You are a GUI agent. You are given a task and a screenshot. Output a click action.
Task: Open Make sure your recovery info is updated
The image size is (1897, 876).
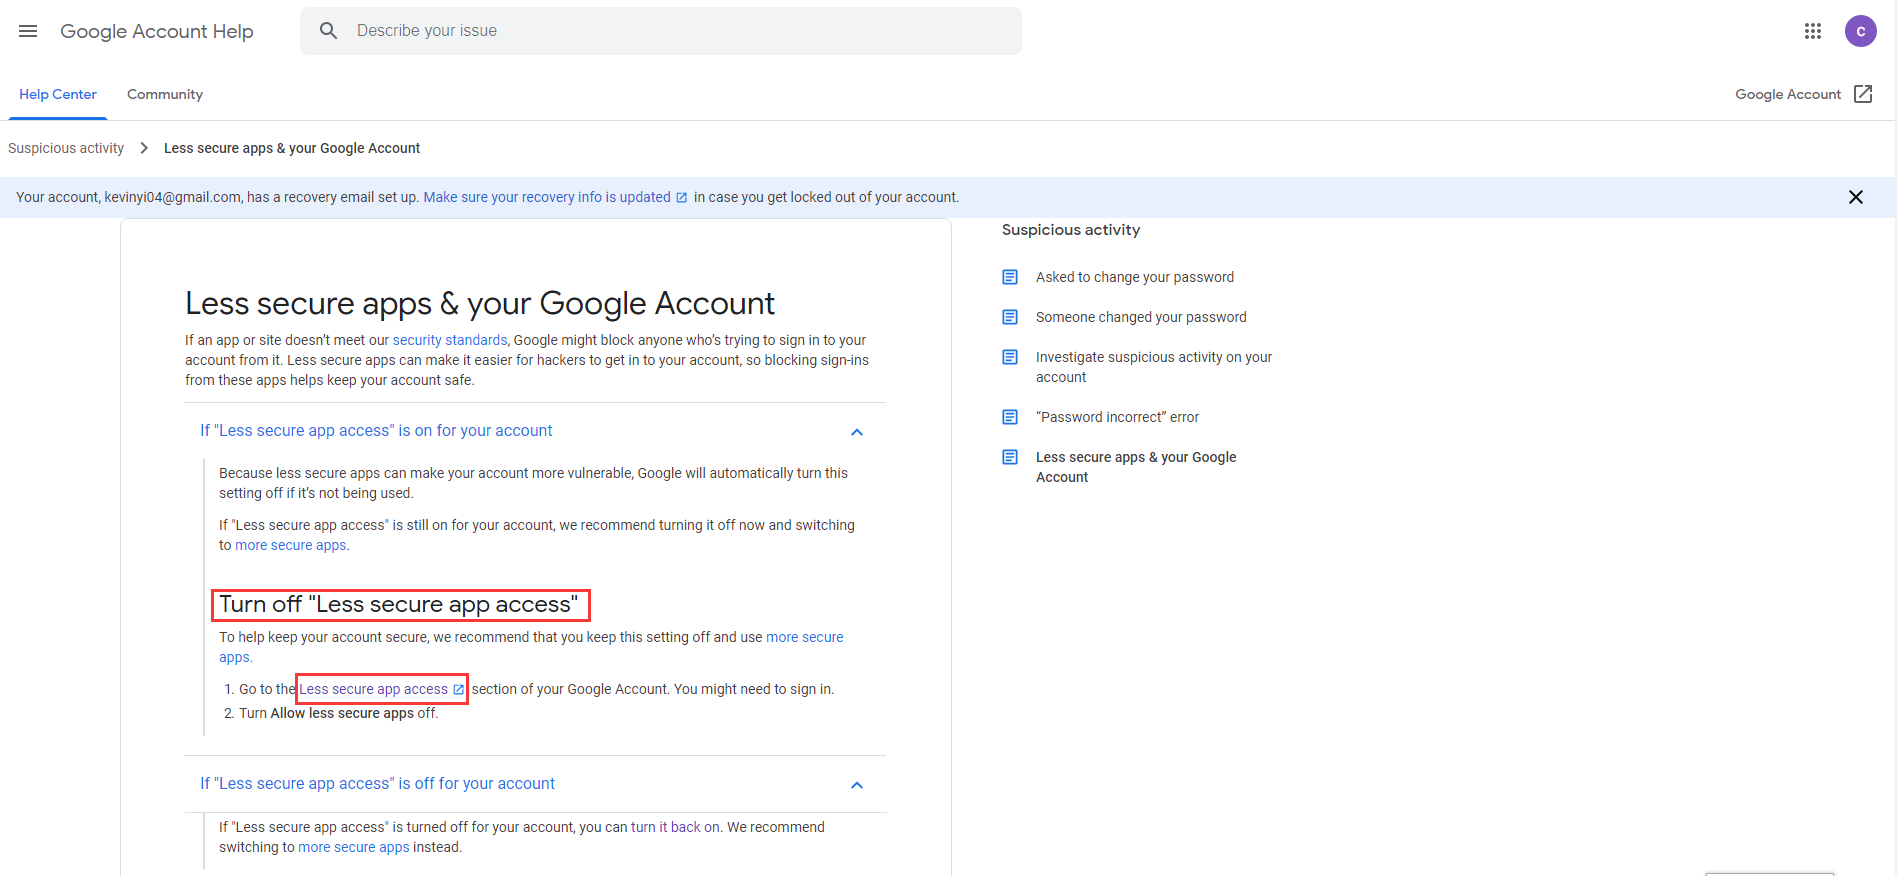point(547,197)
